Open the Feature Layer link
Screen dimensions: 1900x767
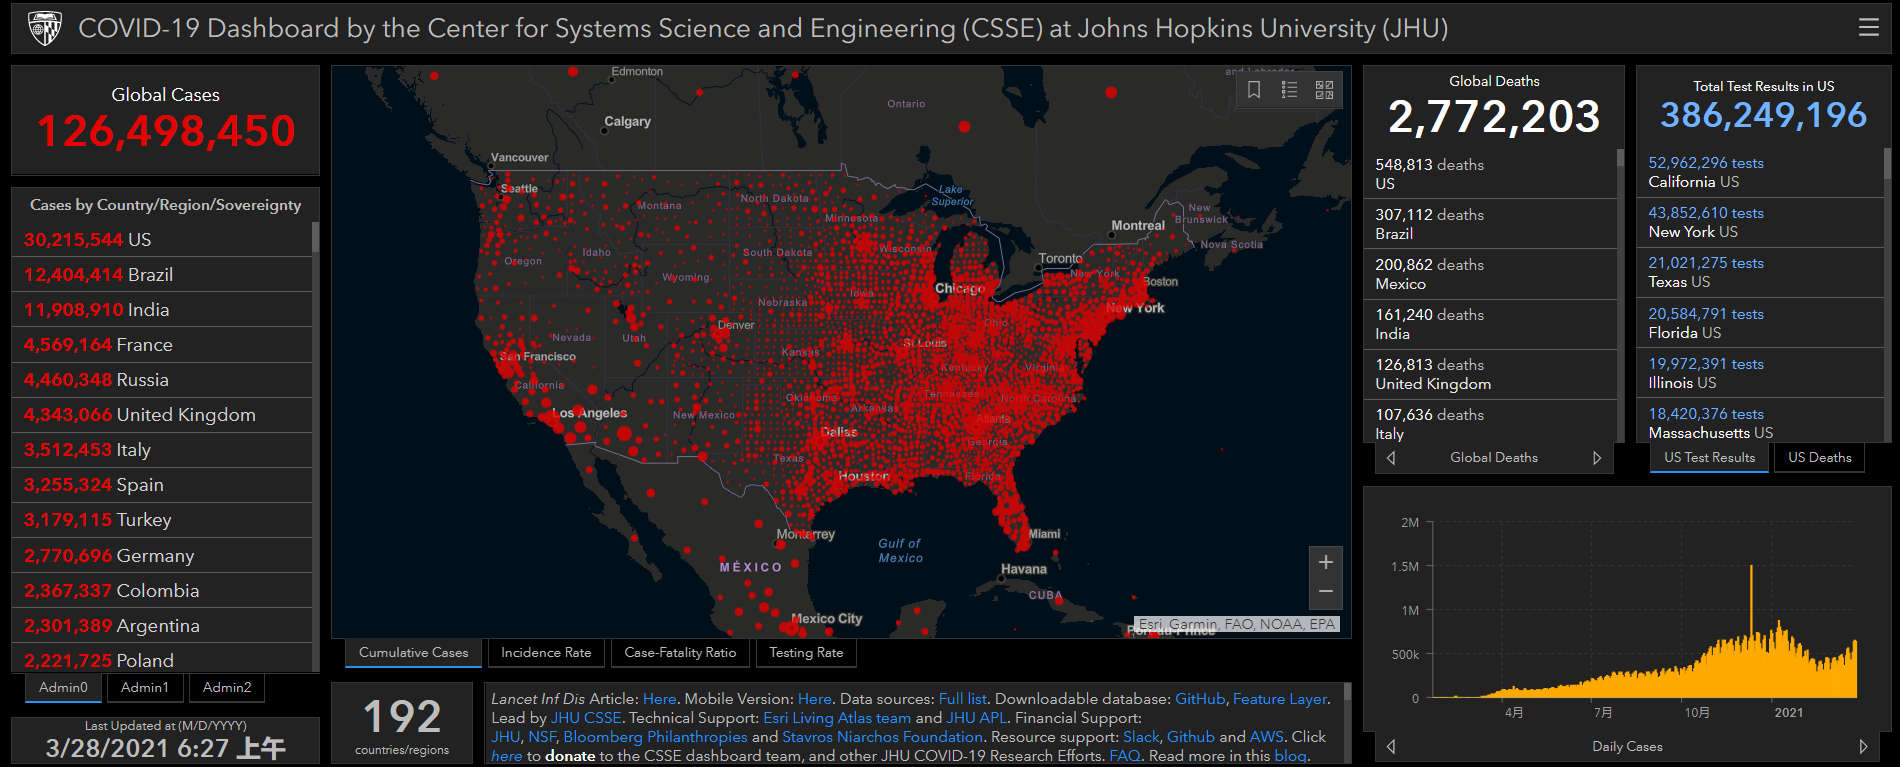(1280, 699)
